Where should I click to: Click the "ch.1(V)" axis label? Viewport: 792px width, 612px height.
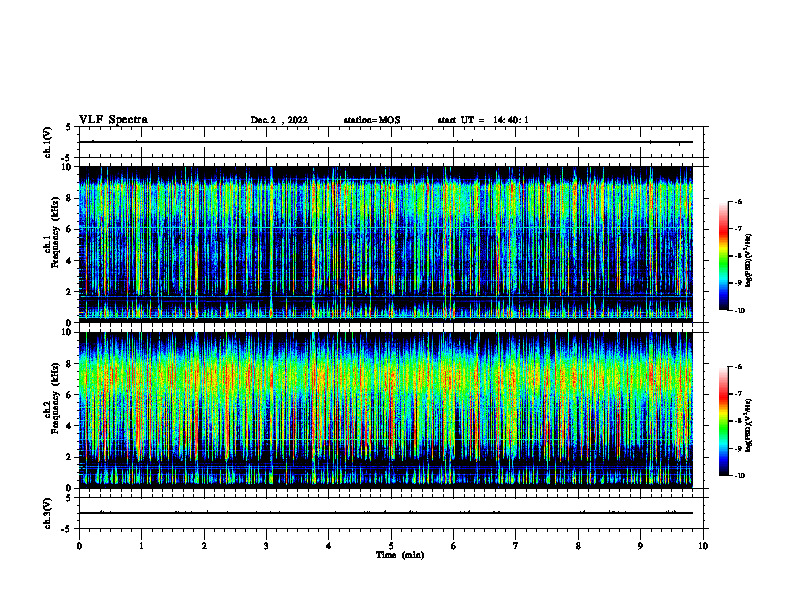click(x=48, y=142)
